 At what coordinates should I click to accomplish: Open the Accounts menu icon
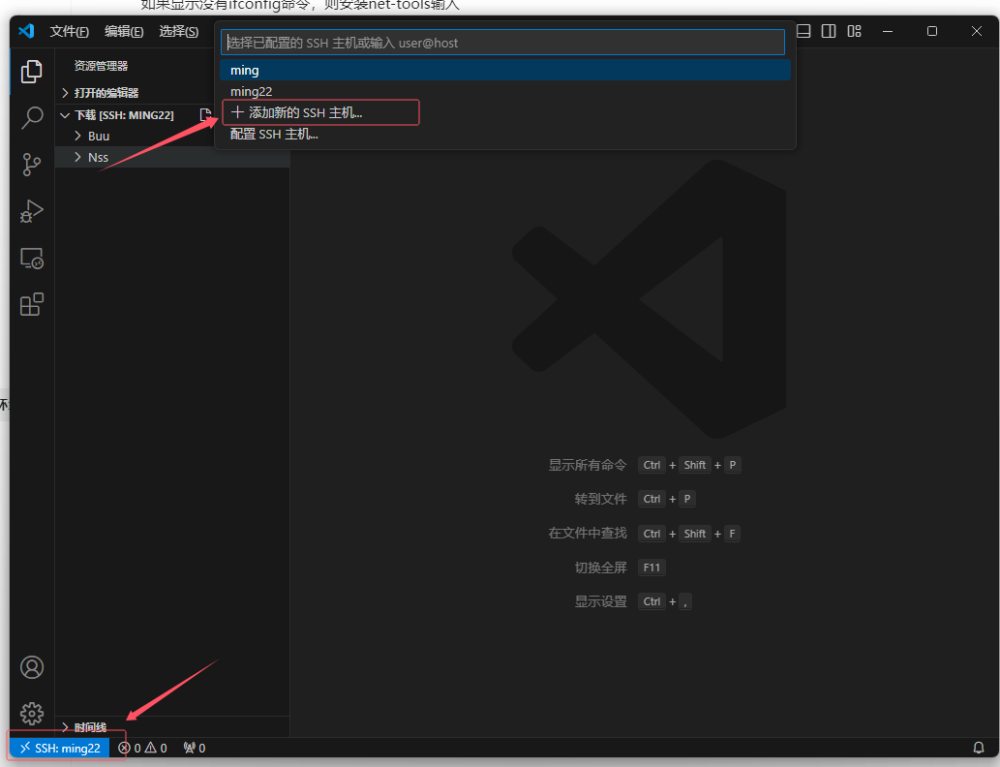tap(32, 667)
